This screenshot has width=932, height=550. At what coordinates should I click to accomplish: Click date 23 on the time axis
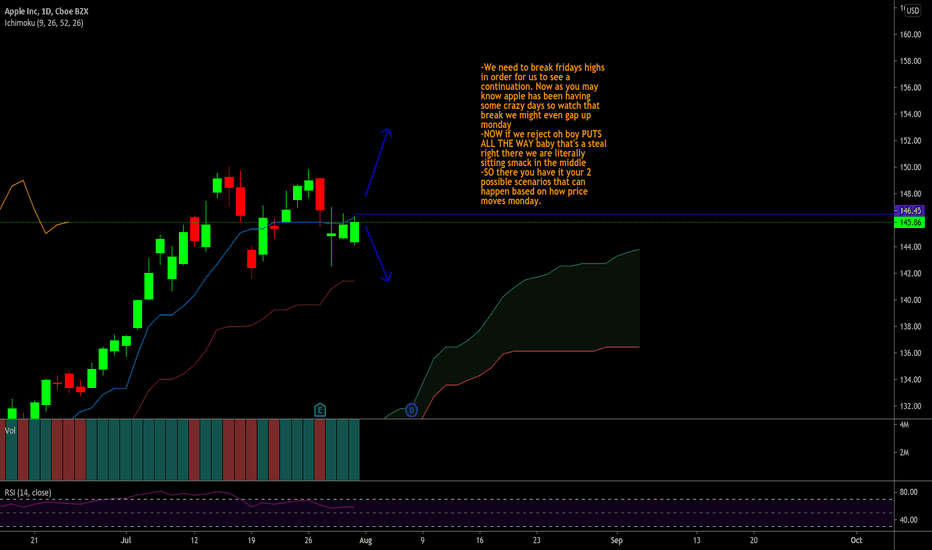[537, 540]
